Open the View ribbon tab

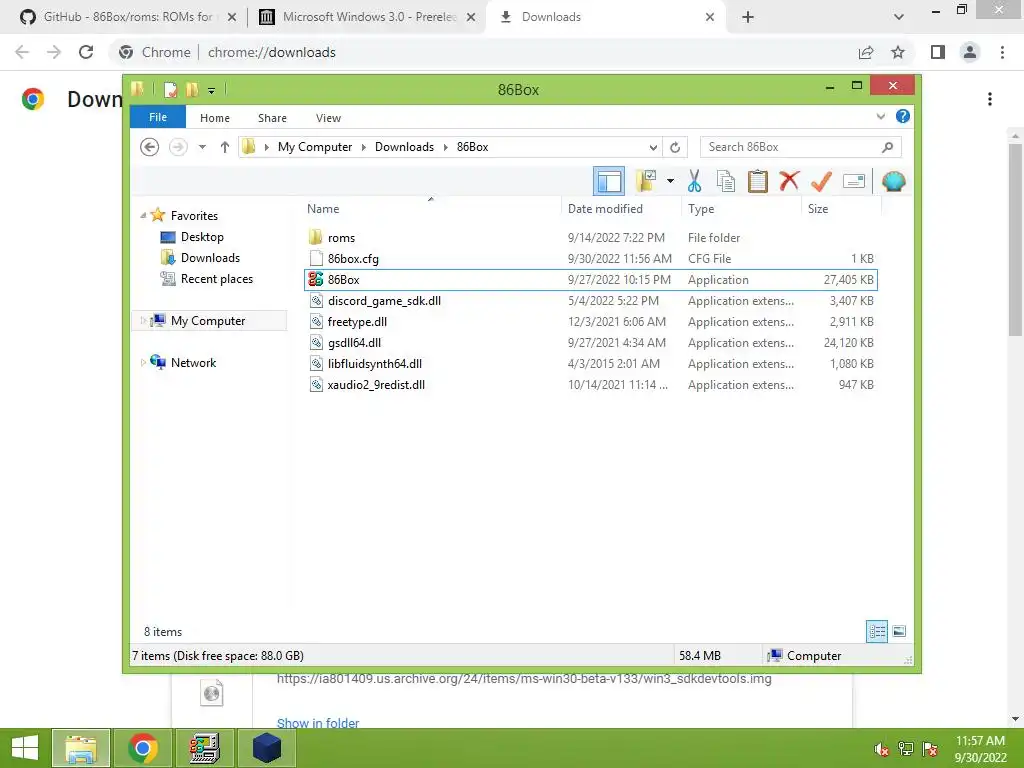tap(328, 118)
